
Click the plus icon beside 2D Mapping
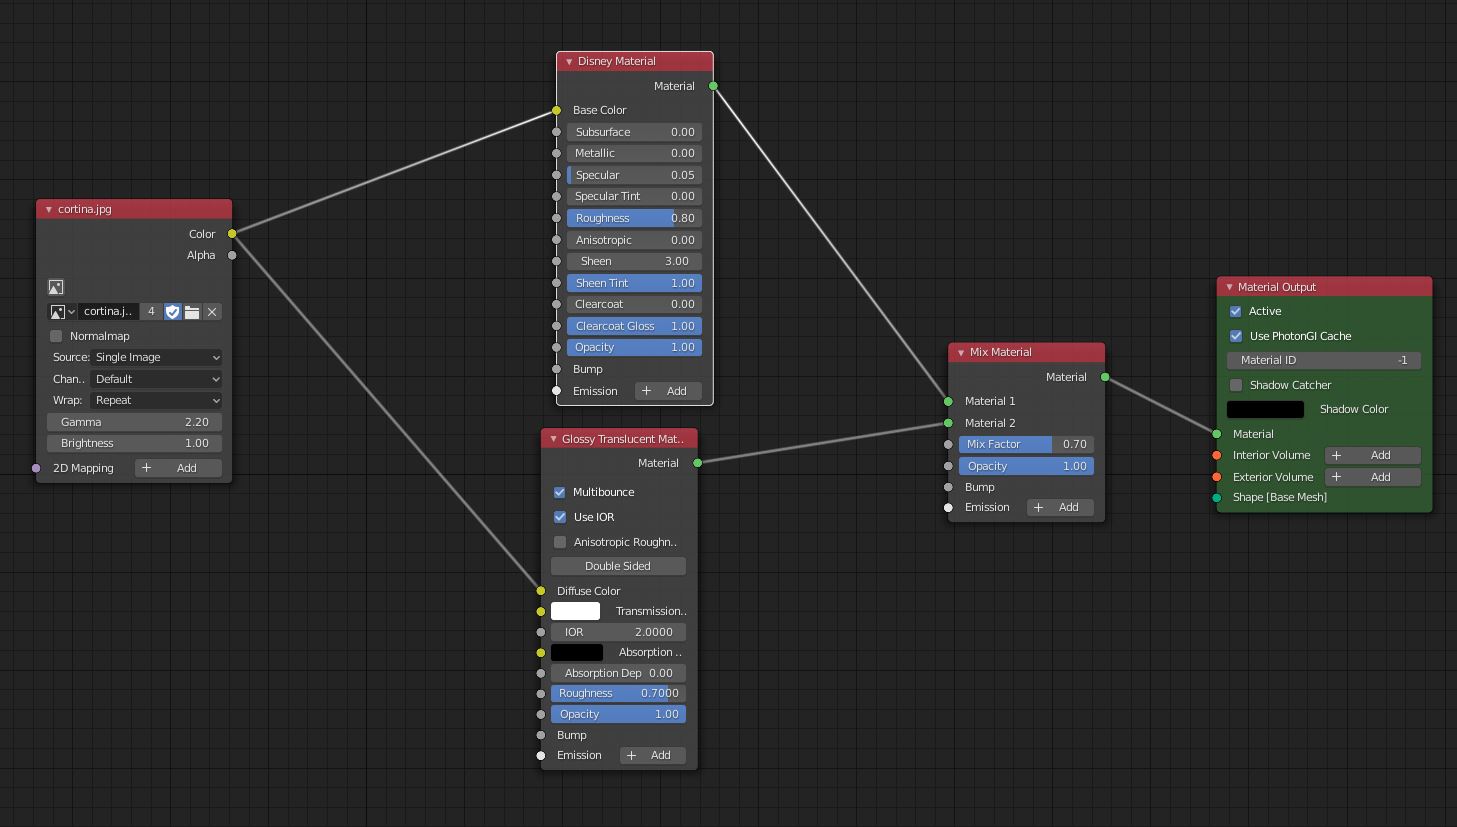(147, 468)
